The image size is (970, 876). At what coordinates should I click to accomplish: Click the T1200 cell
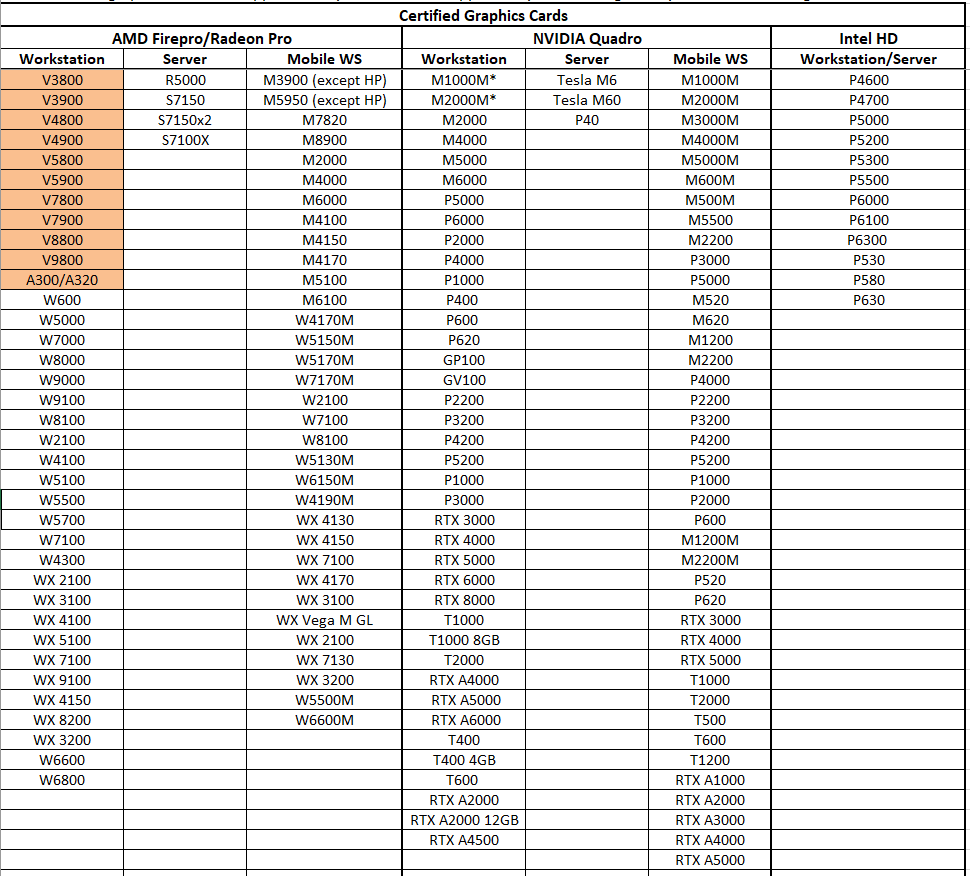[710, 760]
